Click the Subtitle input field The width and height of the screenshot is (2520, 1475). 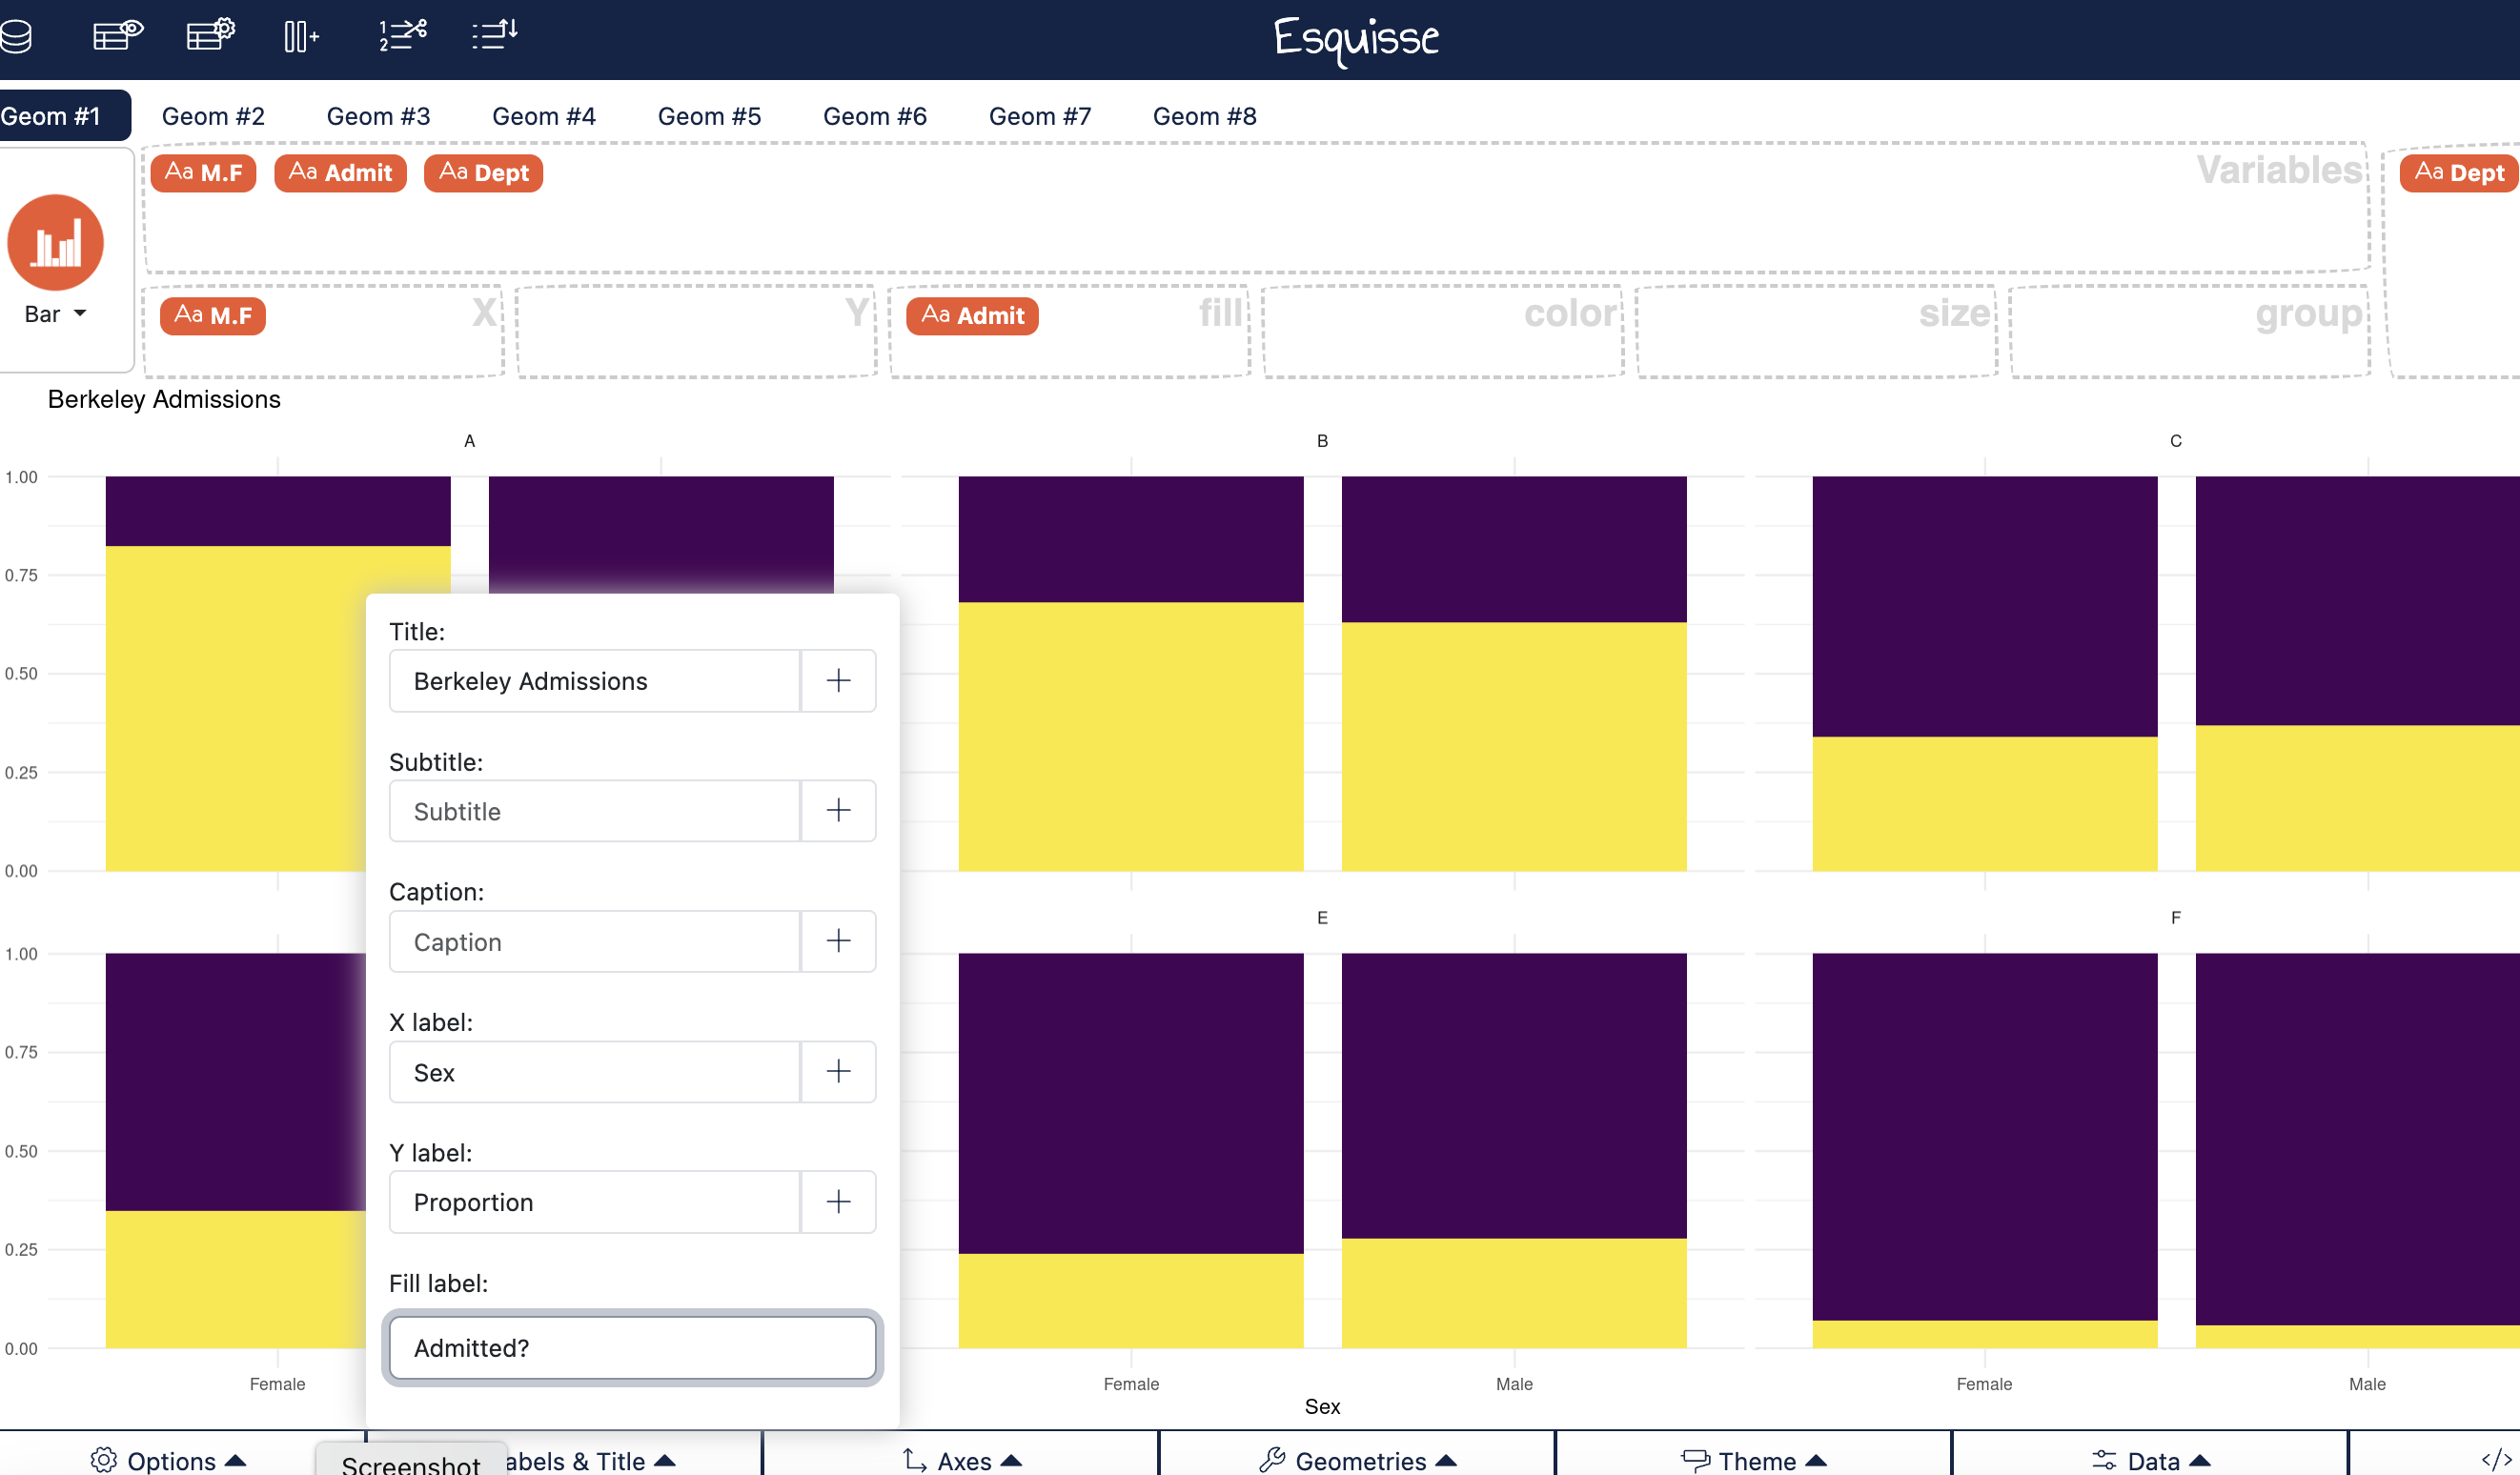click(x=594, y=811)
